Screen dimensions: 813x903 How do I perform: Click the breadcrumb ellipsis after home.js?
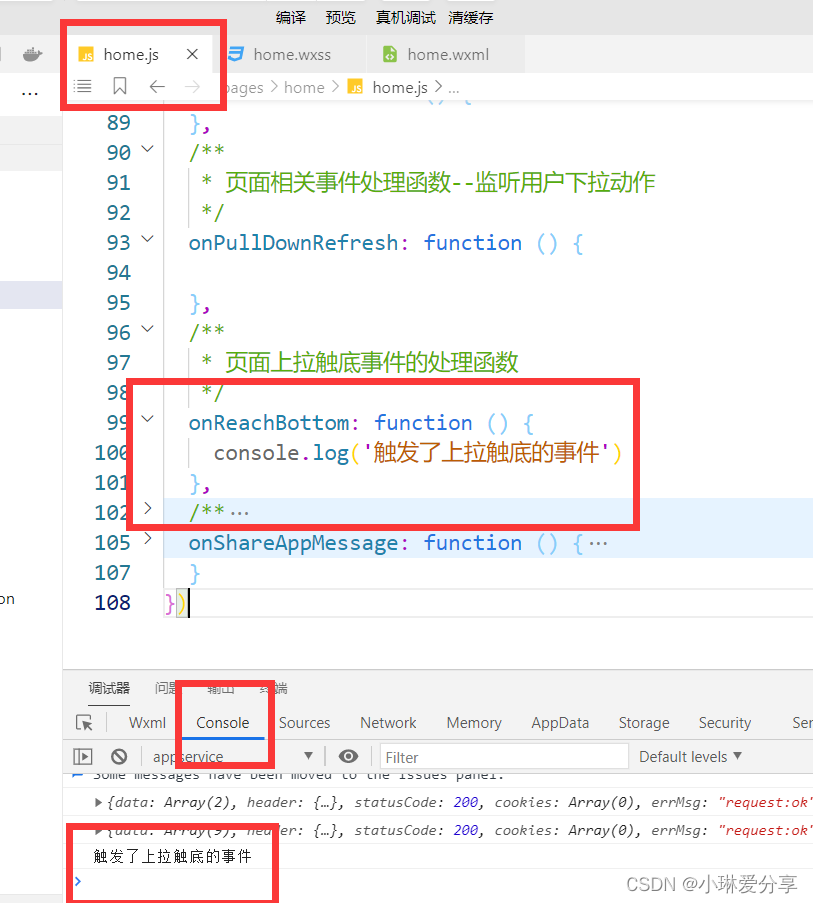(454, 89)
